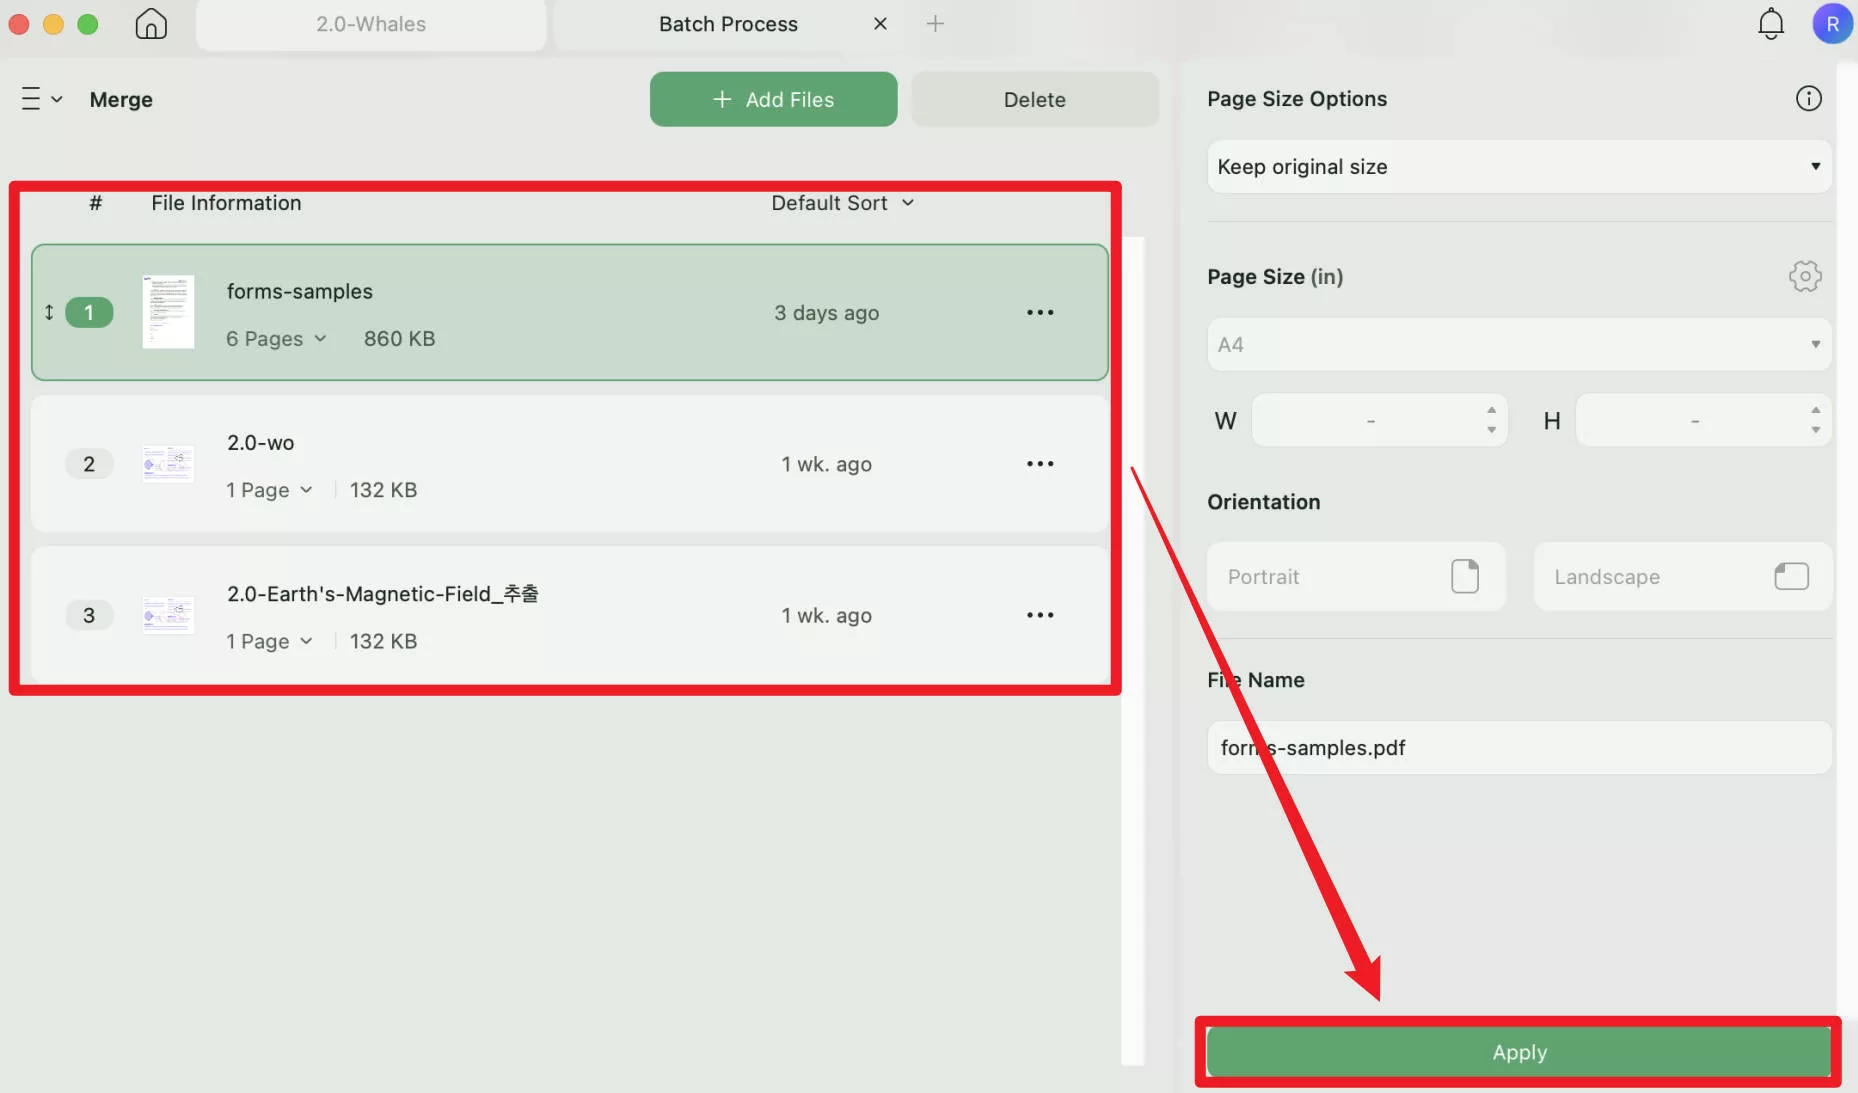Viewport: 1858px width, 1093px height.
Task: Click the number 2 badge of 2.0-wo
Action: [89, 464]
